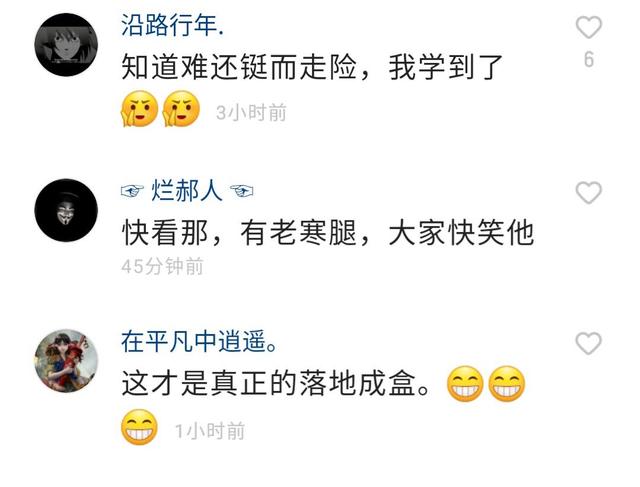Open 在平凡中逍遥 colorful avatar

(66, 361)
